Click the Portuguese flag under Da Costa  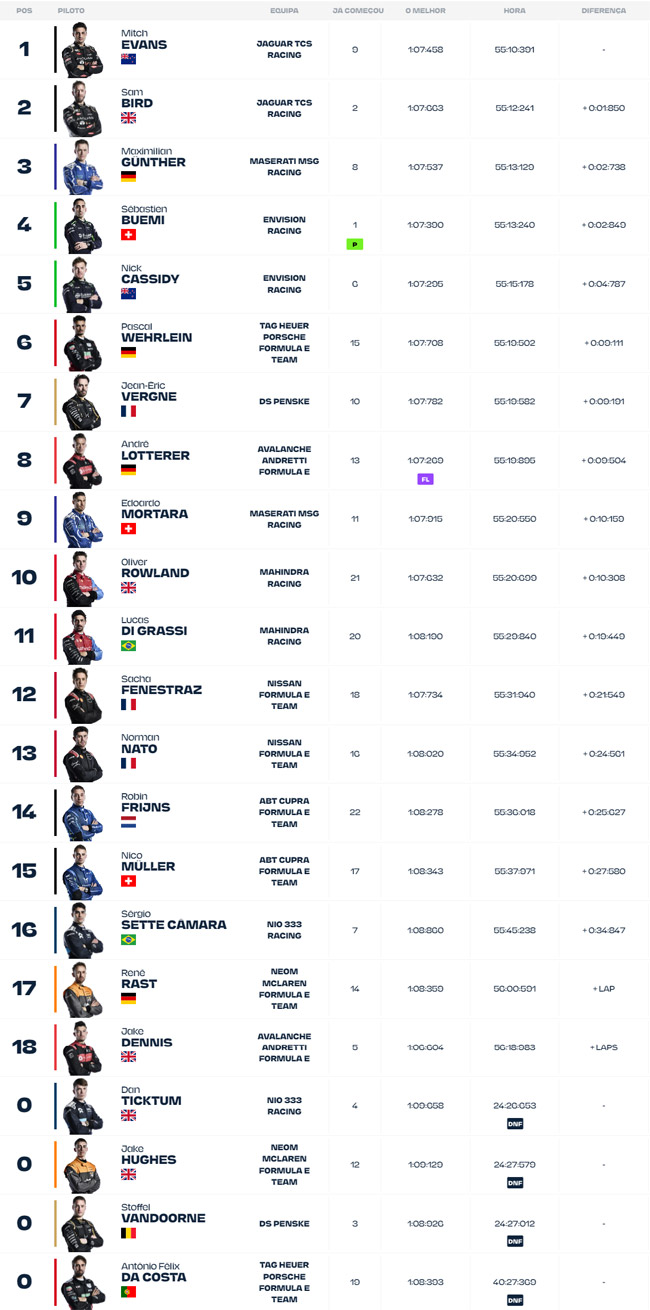pos(128,1294)
